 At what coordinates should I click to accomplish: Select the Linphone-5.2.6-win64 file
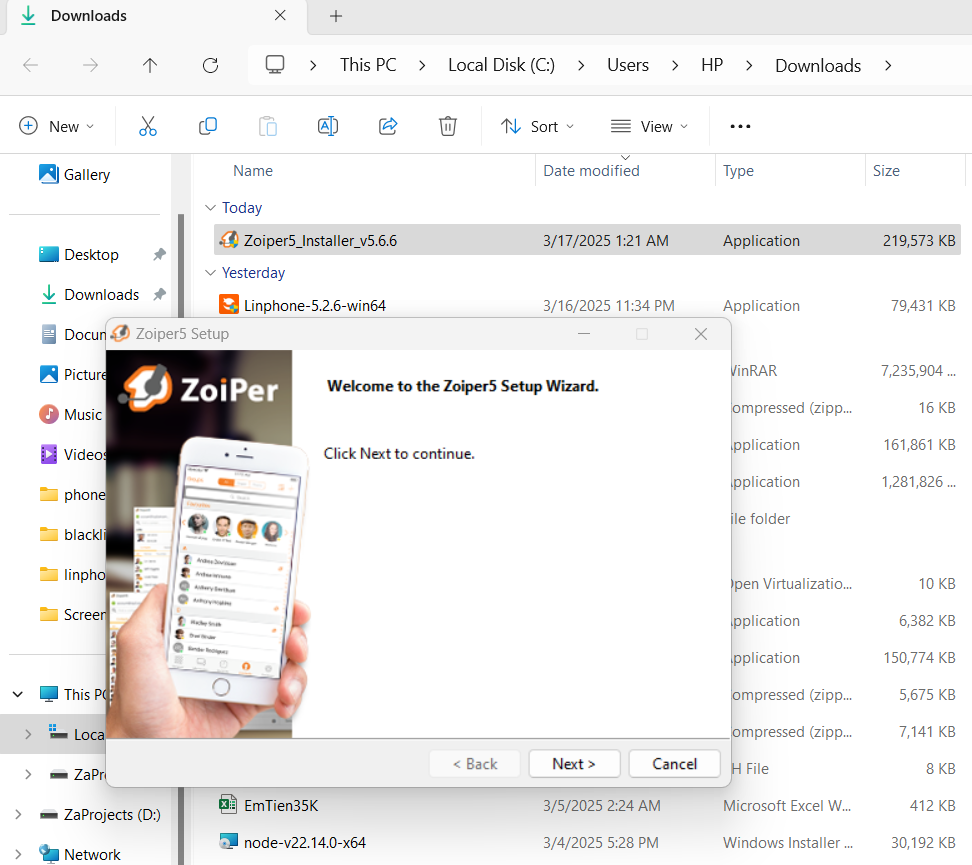point(315,306)
